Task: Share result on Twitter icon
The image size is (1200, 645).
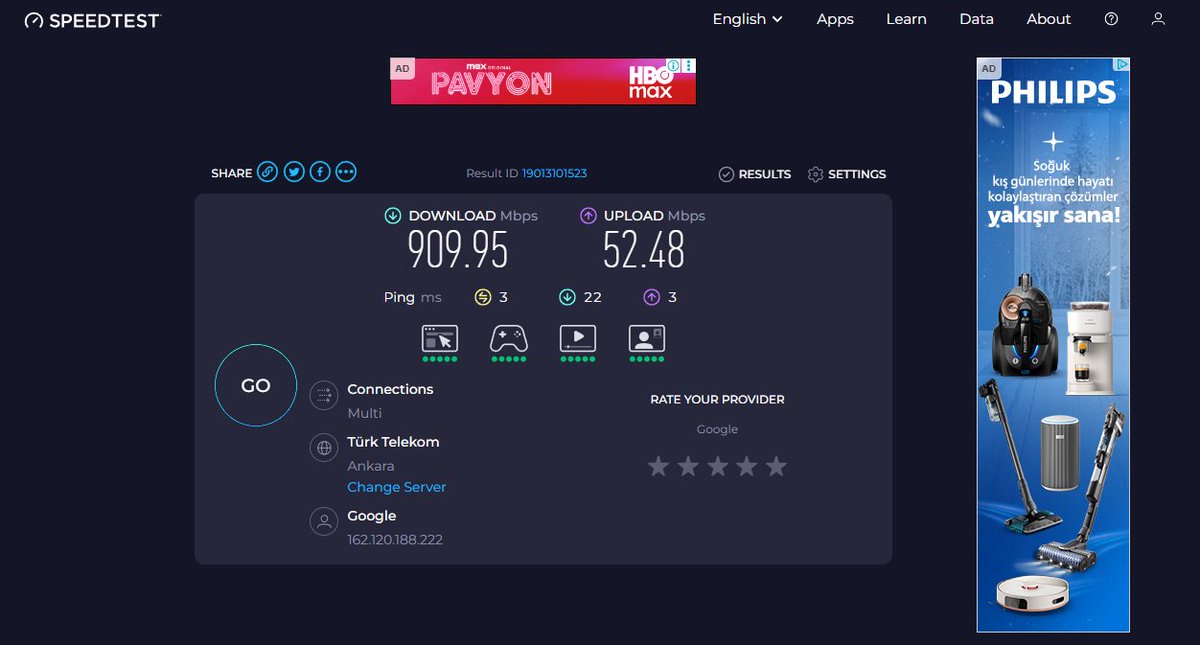Action: [x=293, y=172]
